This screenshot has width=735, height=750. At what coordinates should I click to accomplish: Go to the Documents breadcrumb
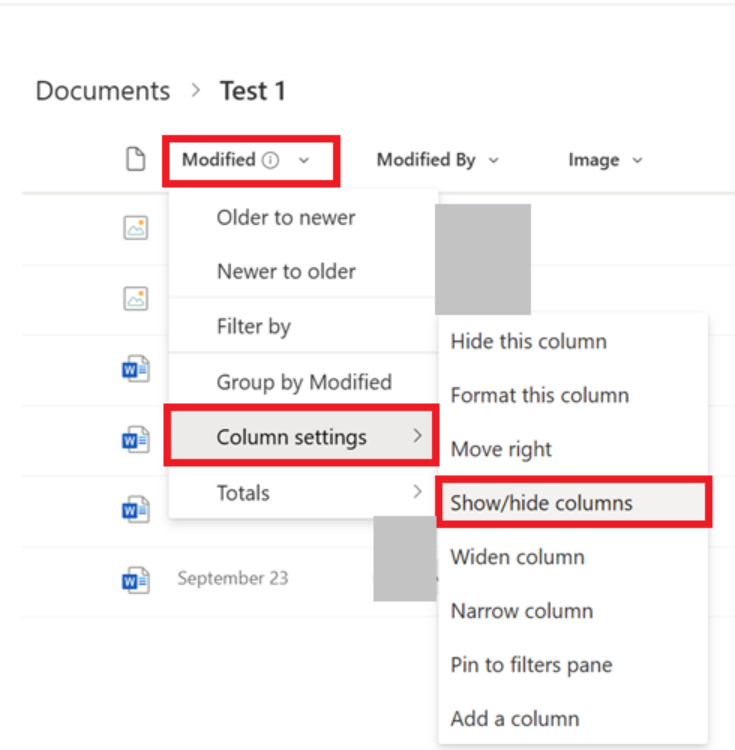pos(103,90)
